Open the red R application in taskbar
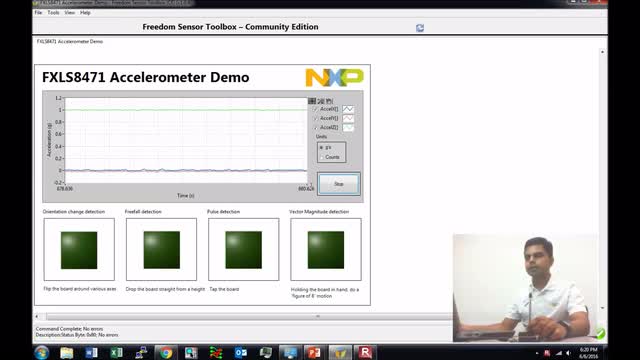Screen dimensions: 640x360 365,353
